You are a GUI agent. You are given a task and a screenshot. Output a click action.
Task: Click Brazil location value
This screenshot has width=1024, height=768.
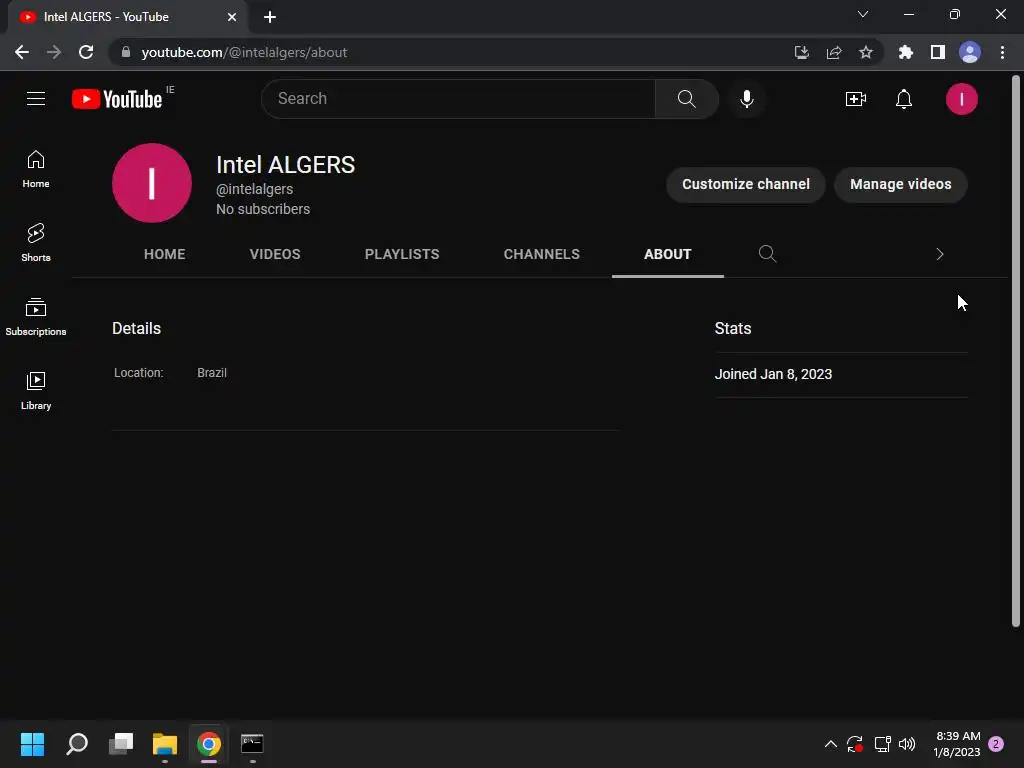212,372
